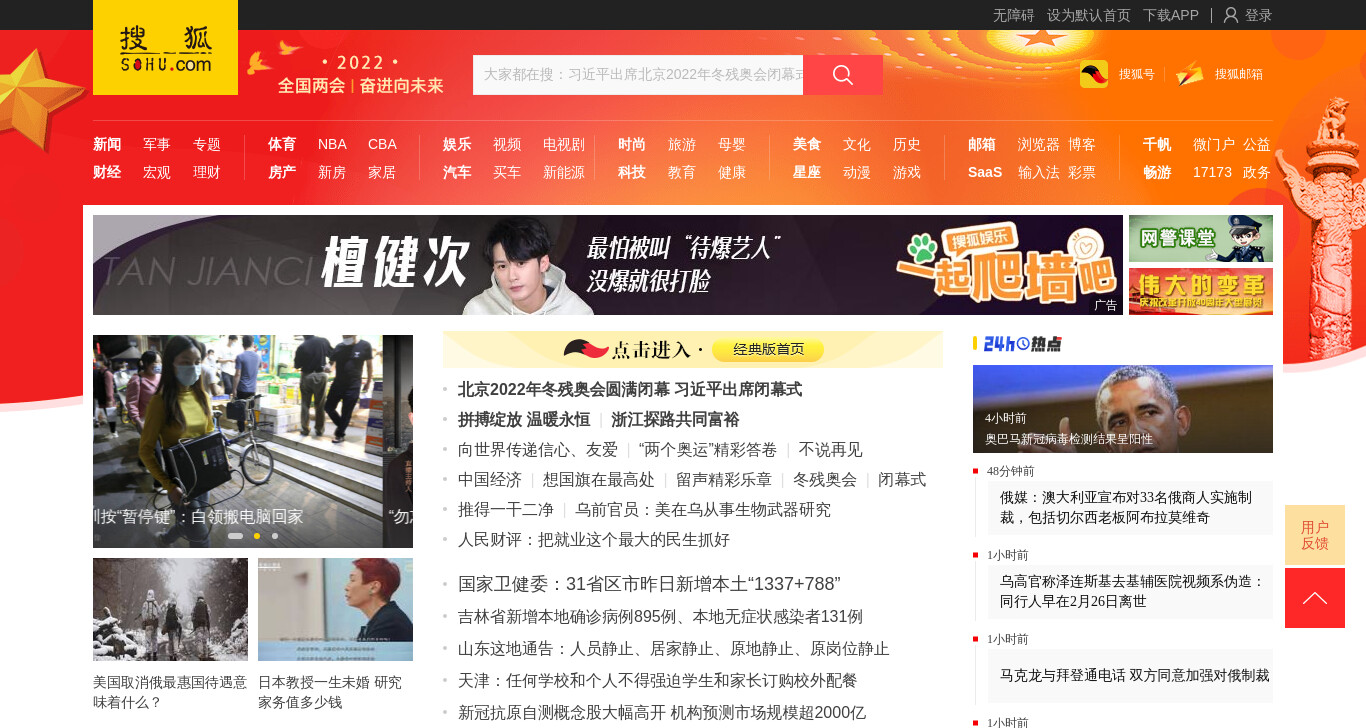
Task: Open the snowy hikers thumbnail
Action: point(170,609)
